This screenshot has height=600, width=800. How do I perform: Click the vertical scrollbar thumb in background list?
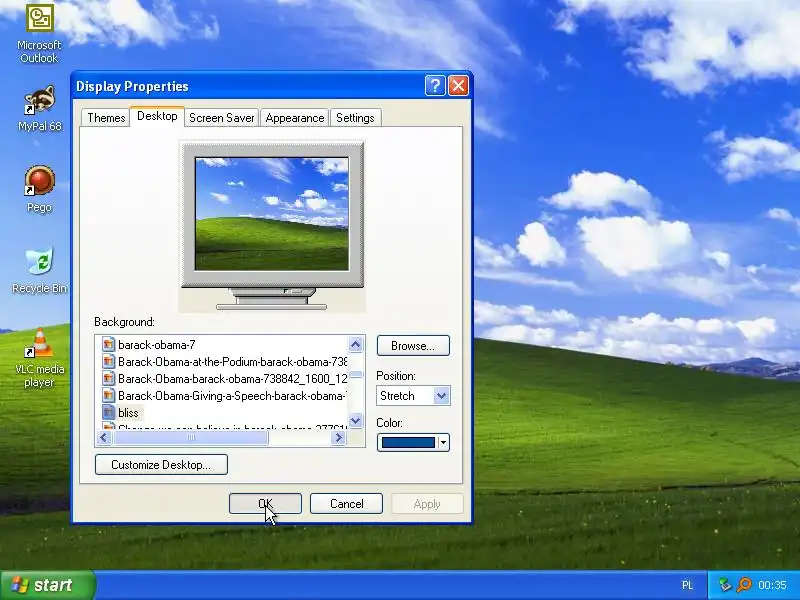(356, 374)
